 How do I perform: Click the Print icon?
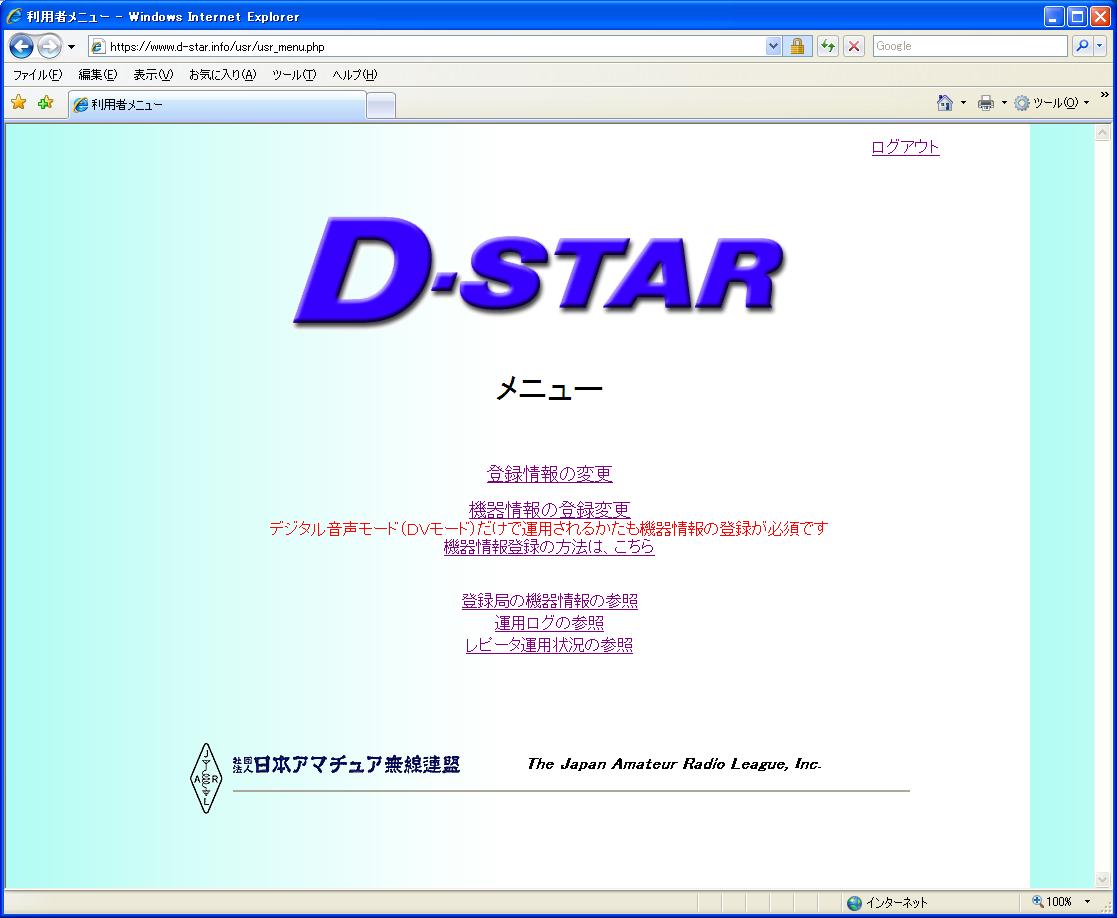(986, 103)
